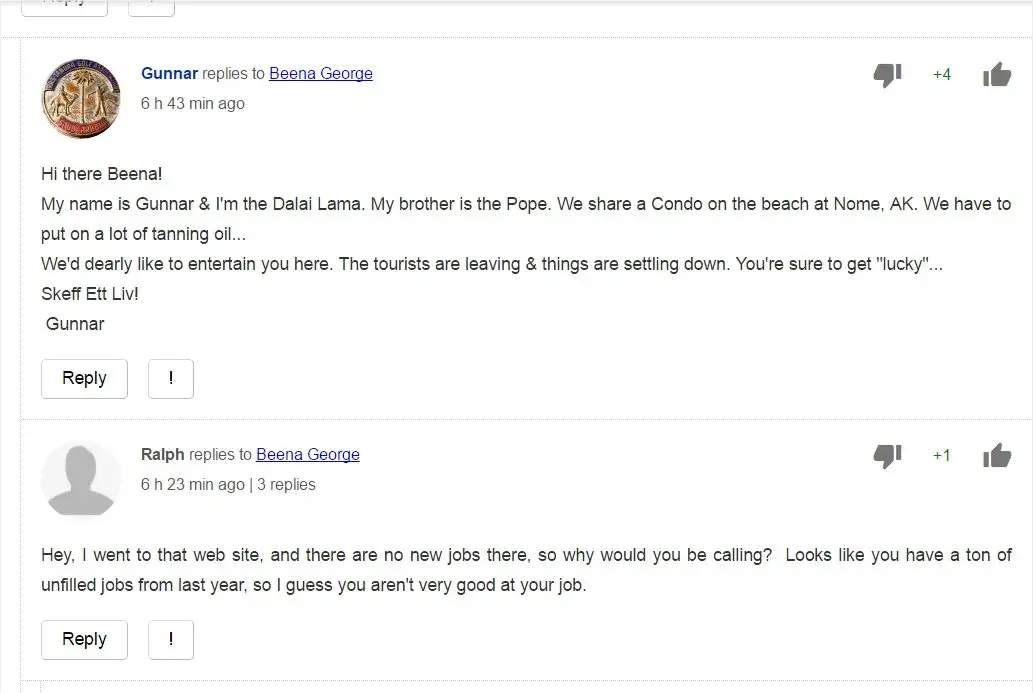Thumbs up Gunnar's comment
This screenshot has width=1033, height=693.
pyautogui.click(x=996, y=74)
